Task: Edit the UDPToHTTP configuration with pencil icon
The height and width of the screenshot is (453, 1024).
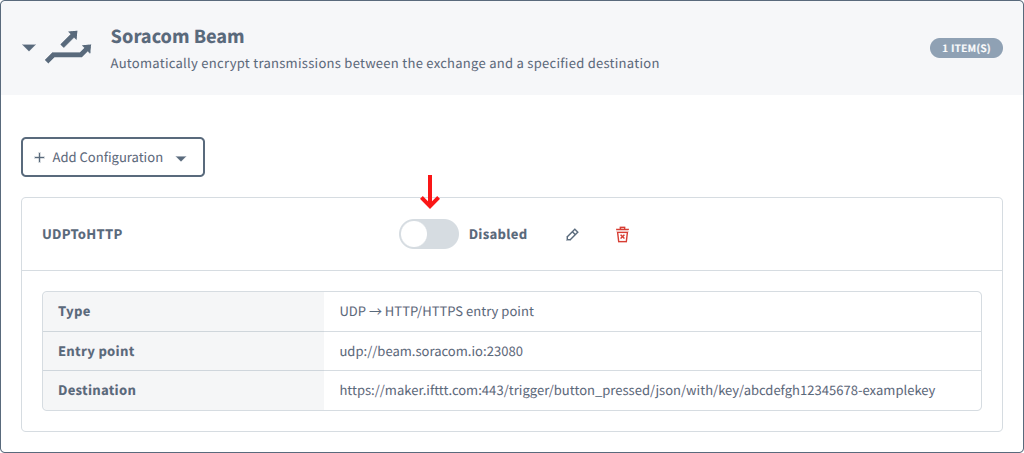Action: 572,235
